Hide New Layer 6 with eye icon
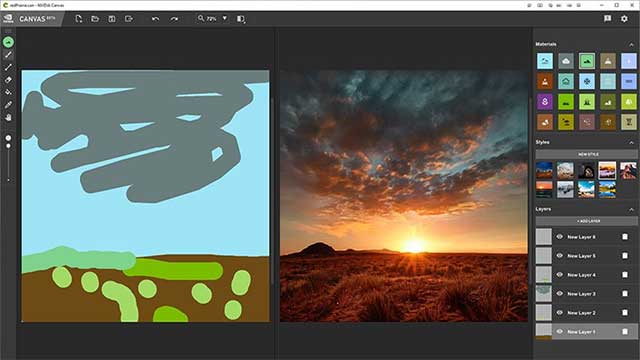Image resolution: width=640 pixels, height=360 pixels. [x=560, y=237]
